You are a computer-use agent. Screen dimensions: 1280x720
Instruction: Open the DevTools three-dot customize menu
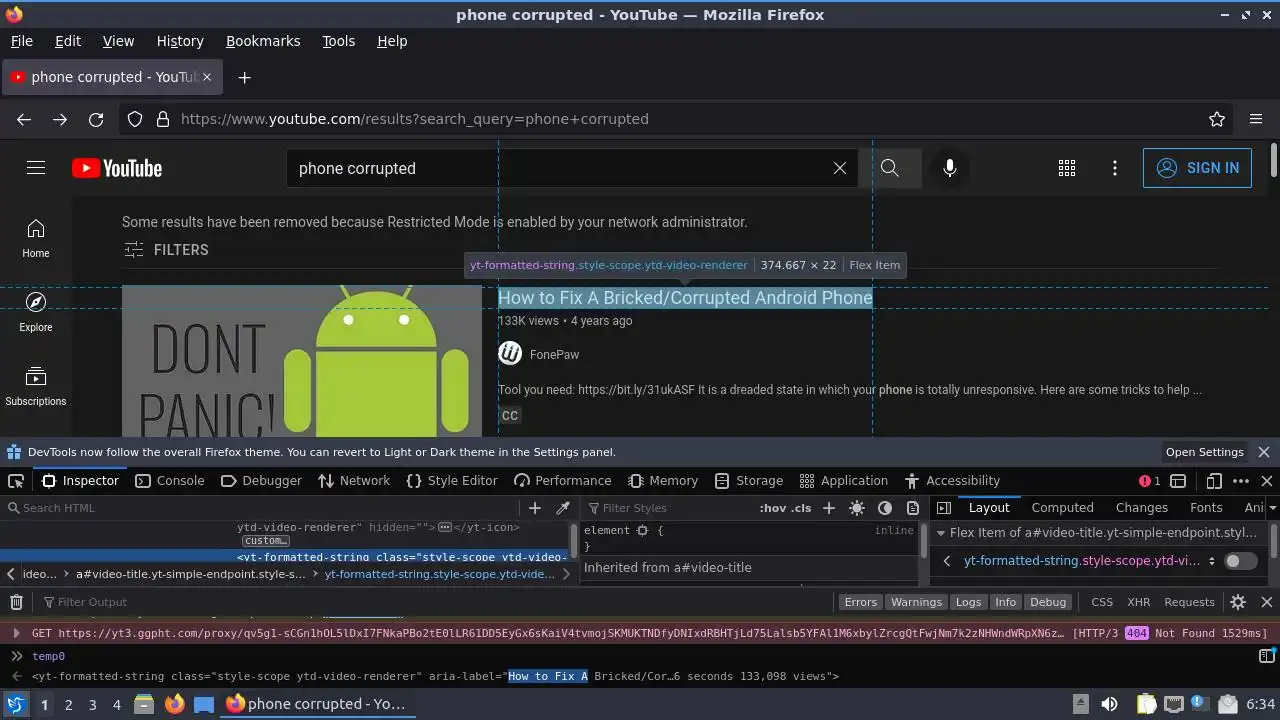tap(1241, 481)
